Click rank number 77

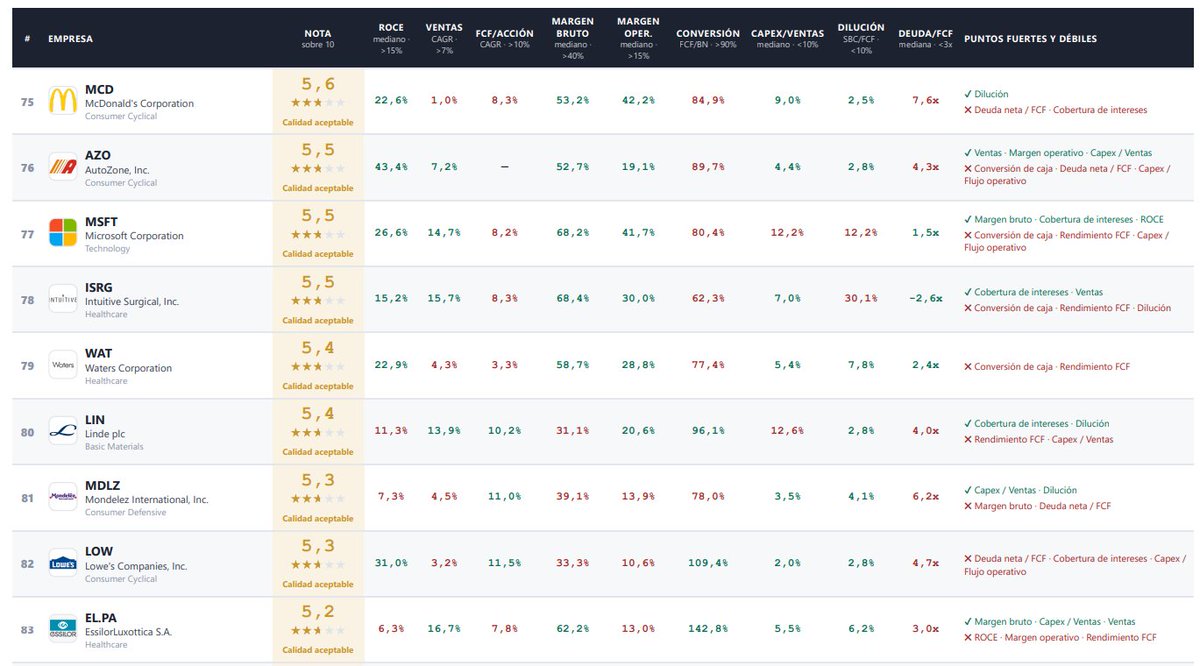(27, 232)
